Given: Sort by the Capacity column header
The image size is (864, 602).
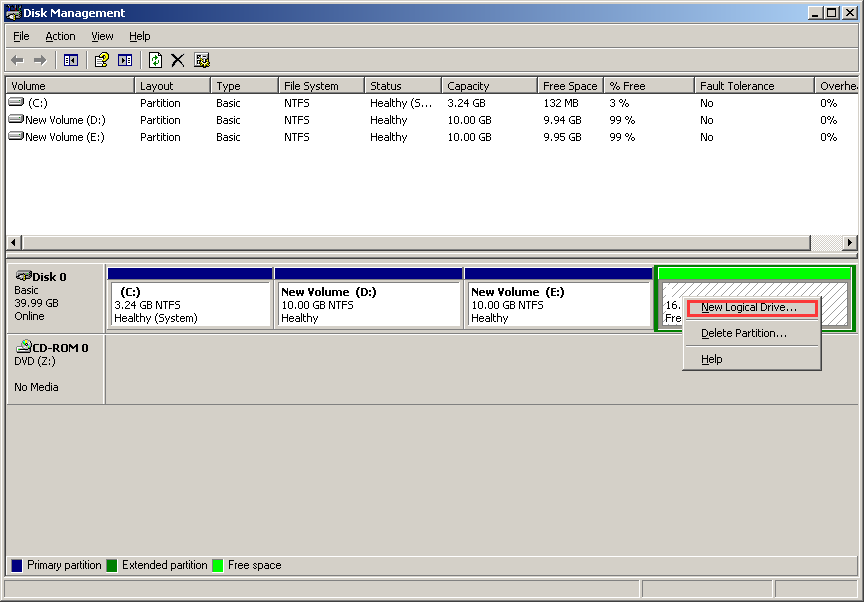Looking at the screenshot, I should [x=489, y=86].
